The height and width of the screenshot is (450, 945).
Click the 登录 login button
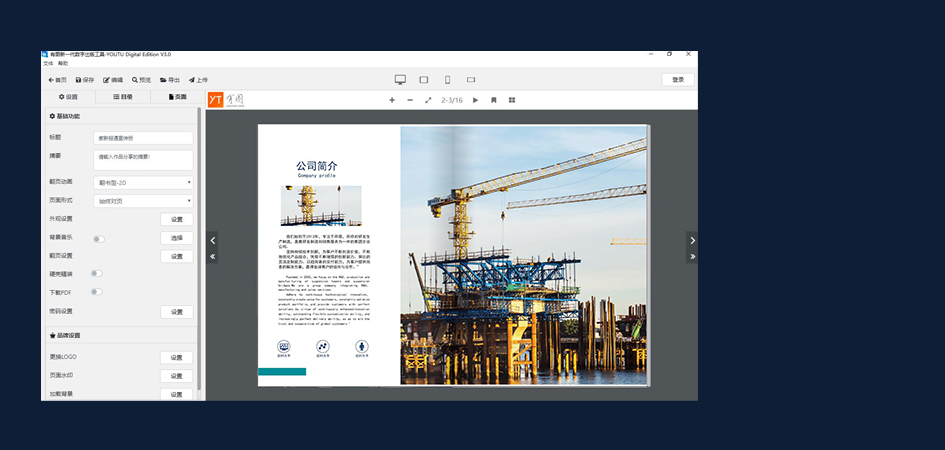[x=678, y=80]
